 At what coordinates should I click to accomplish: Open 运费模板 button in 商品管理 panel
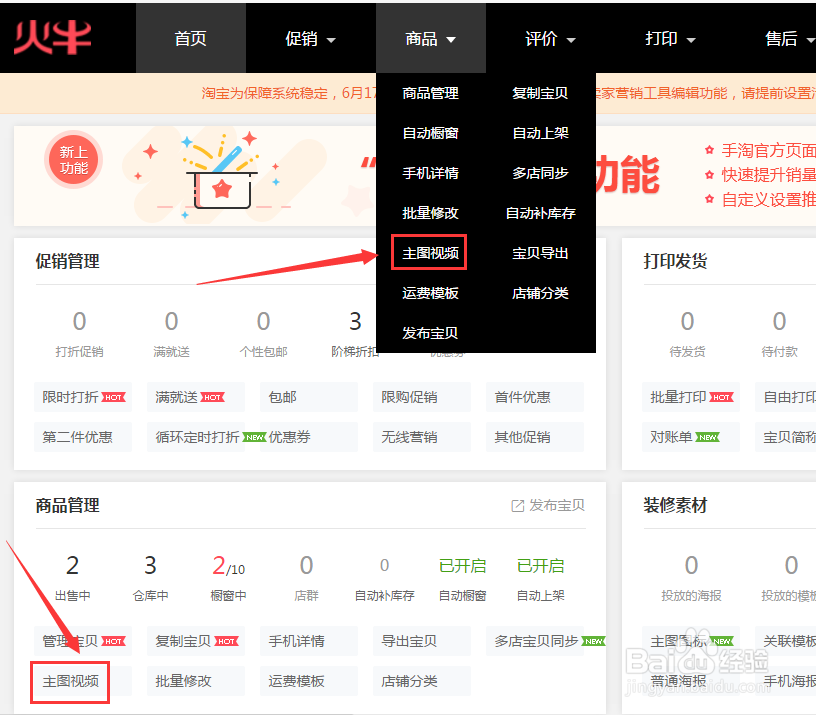click(x=309, y=681)
